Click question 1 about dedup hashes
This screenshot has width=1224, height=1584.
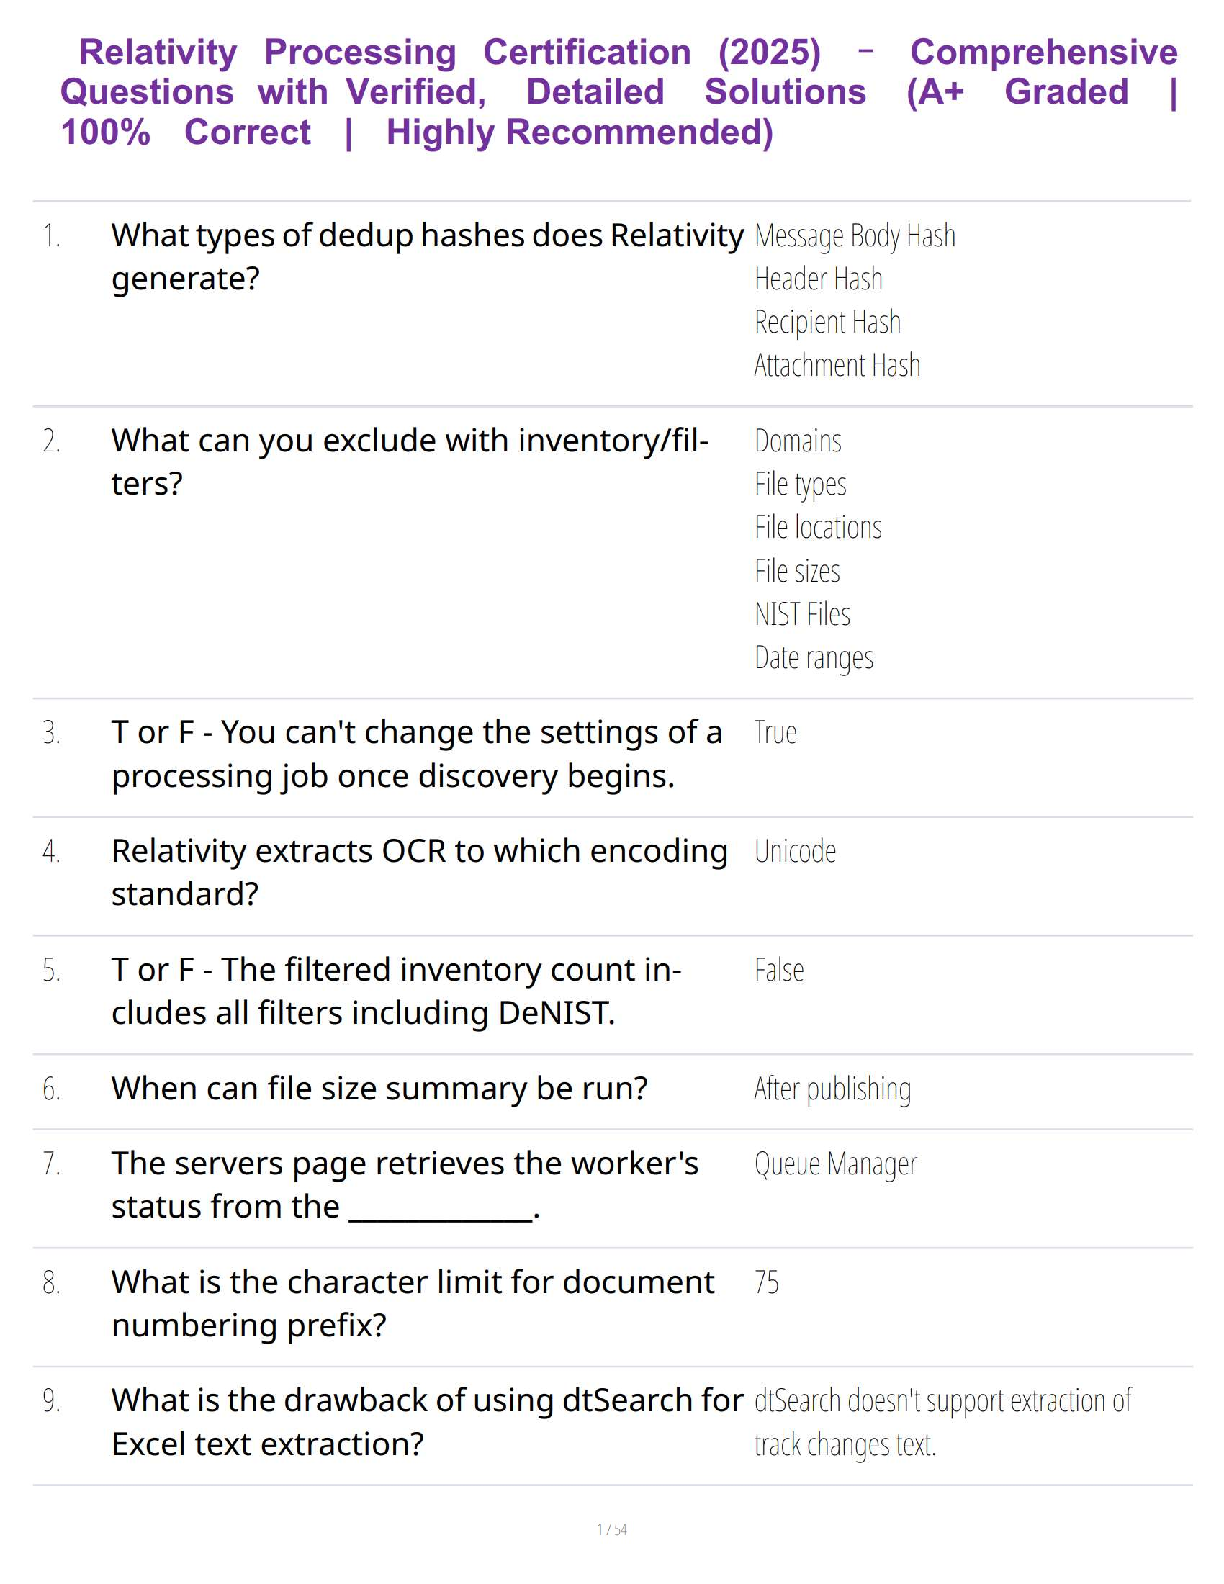(427, 257)
